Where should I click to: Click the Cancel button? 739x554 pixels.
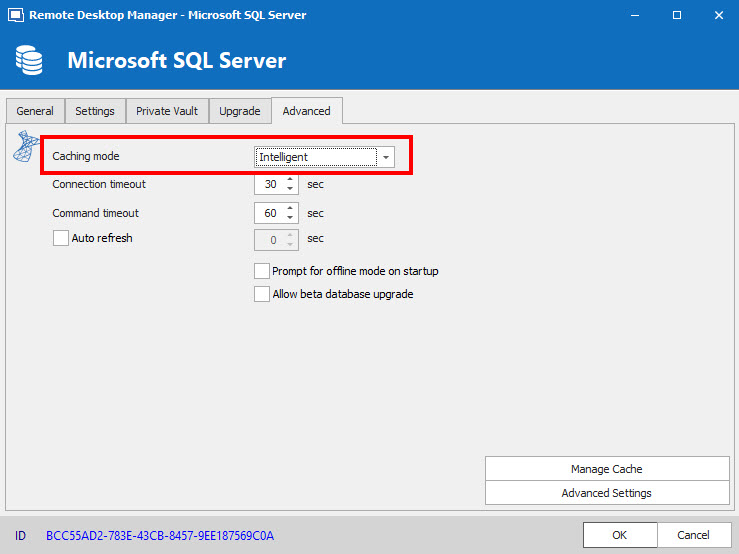pos(693,535)
